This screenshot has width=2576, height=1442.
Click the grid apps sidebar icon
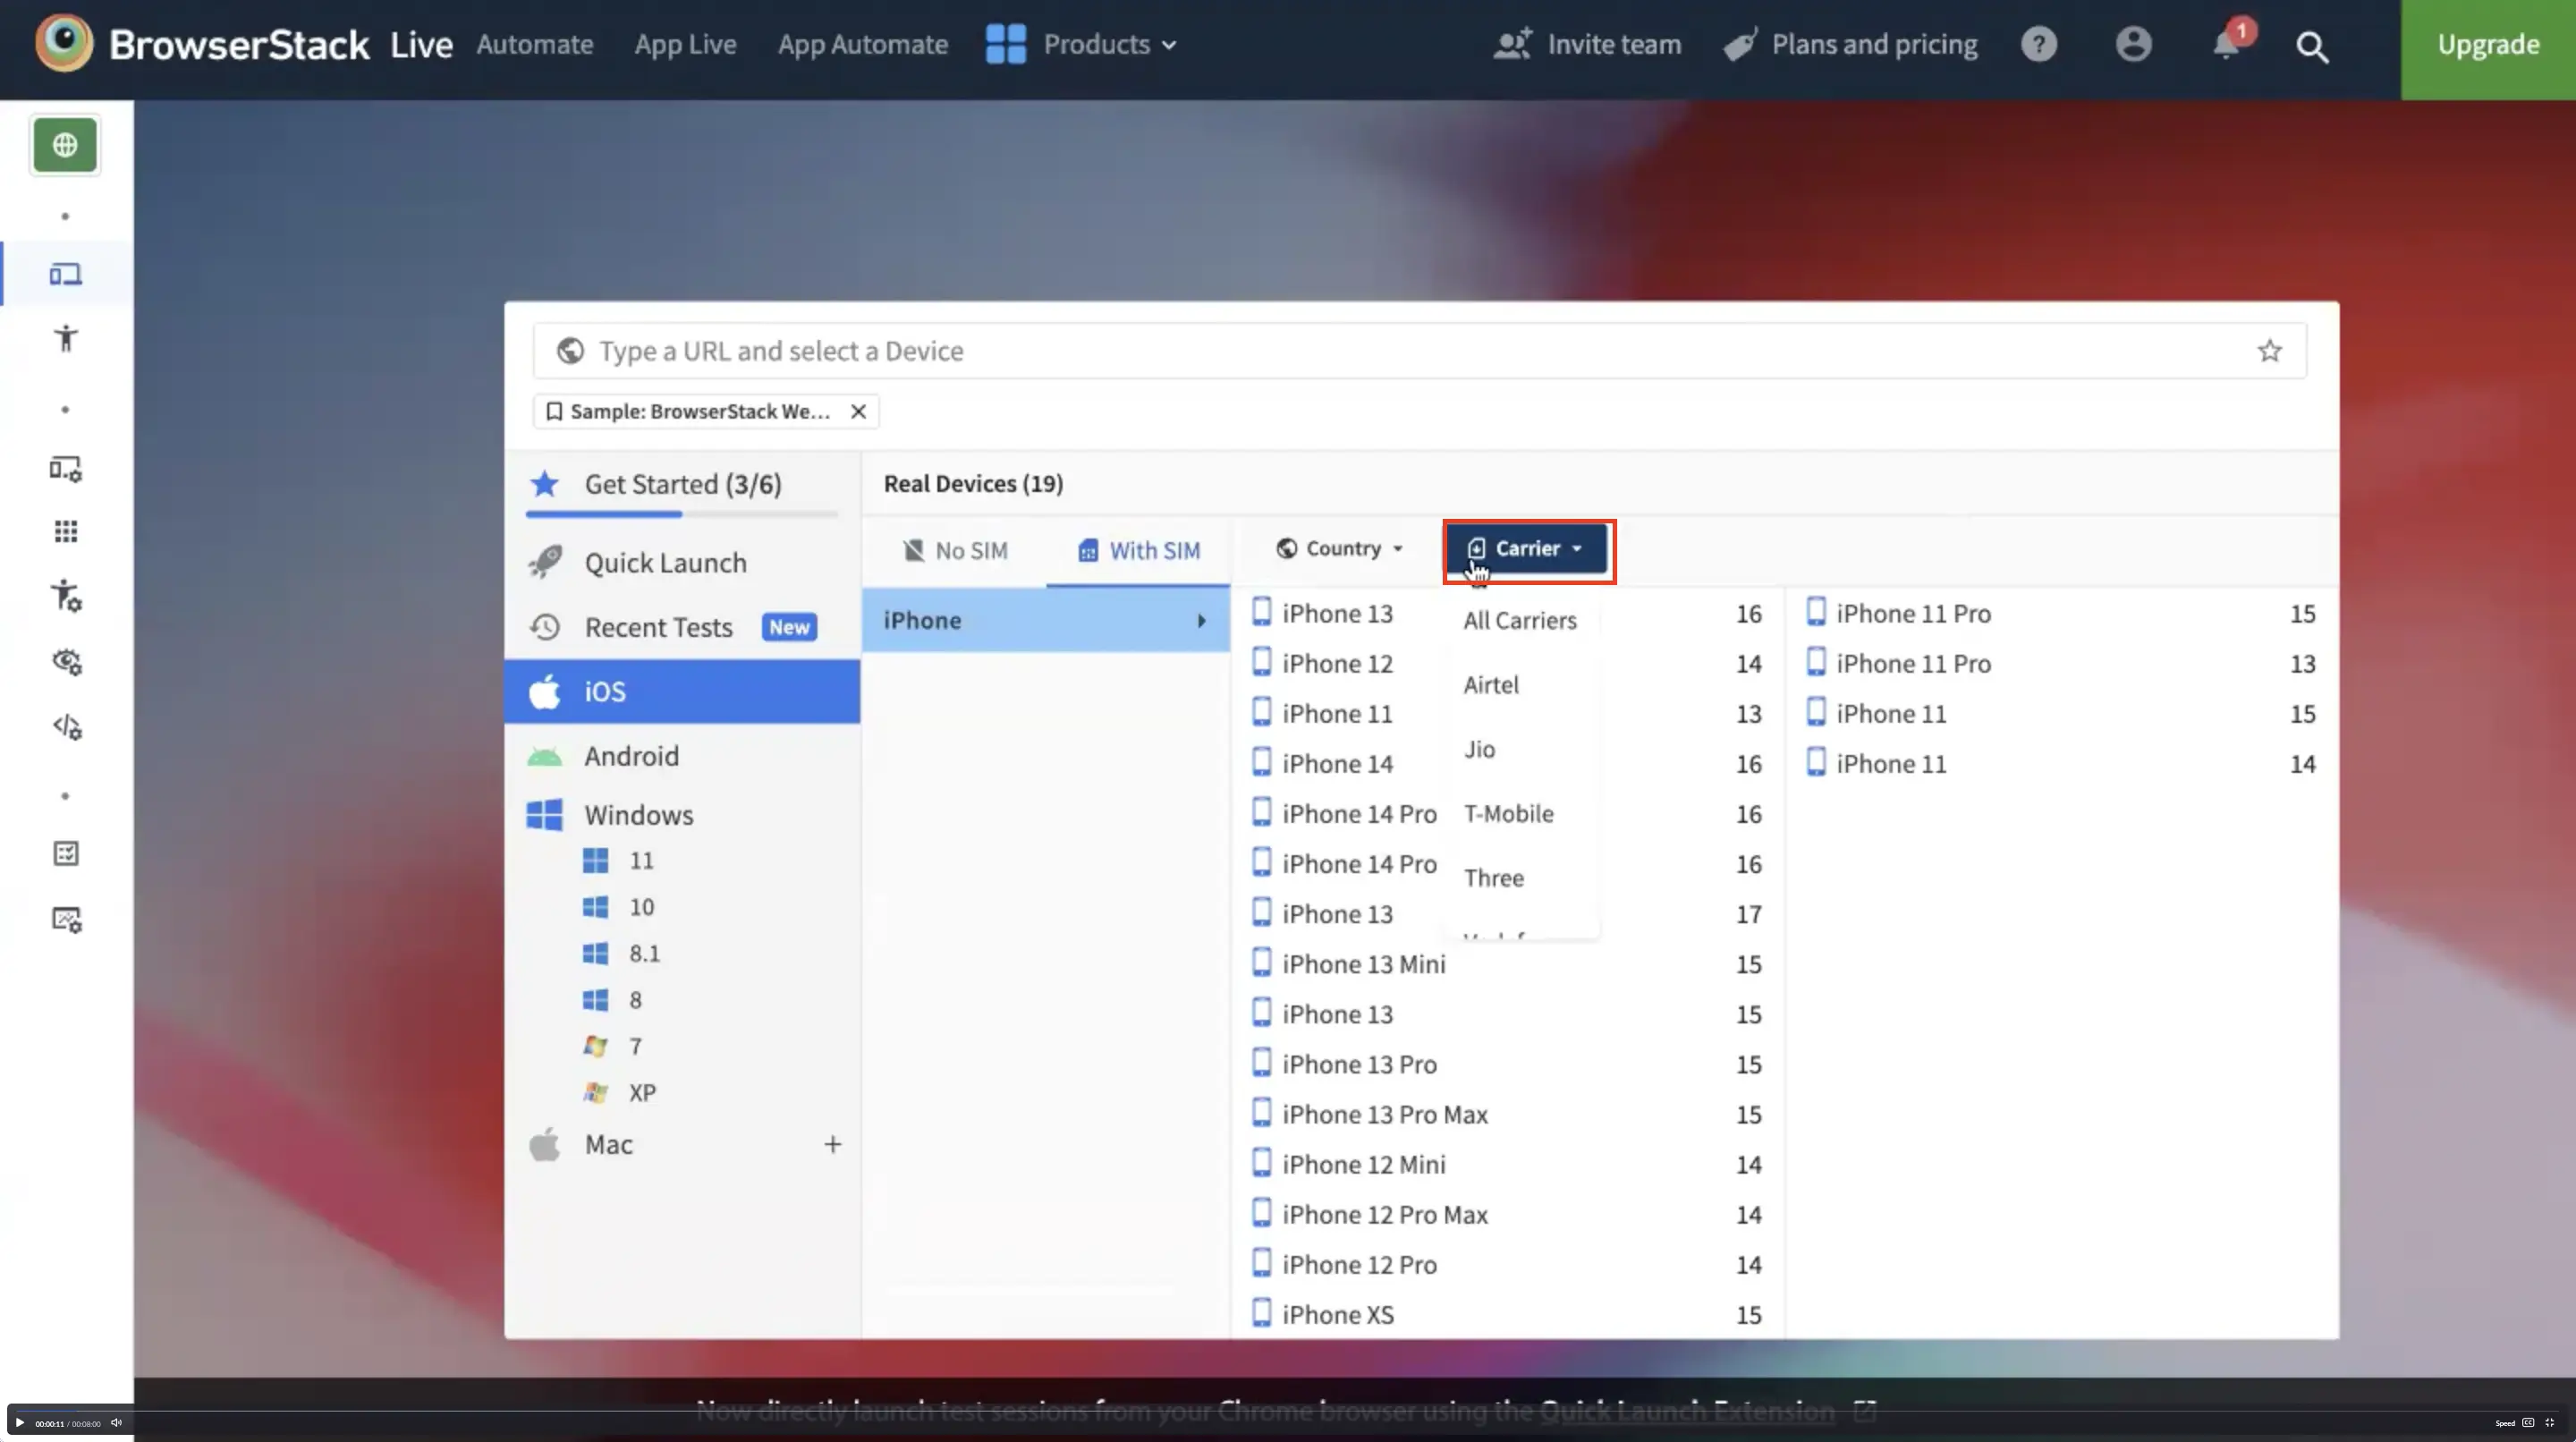(x=66, y=531)
